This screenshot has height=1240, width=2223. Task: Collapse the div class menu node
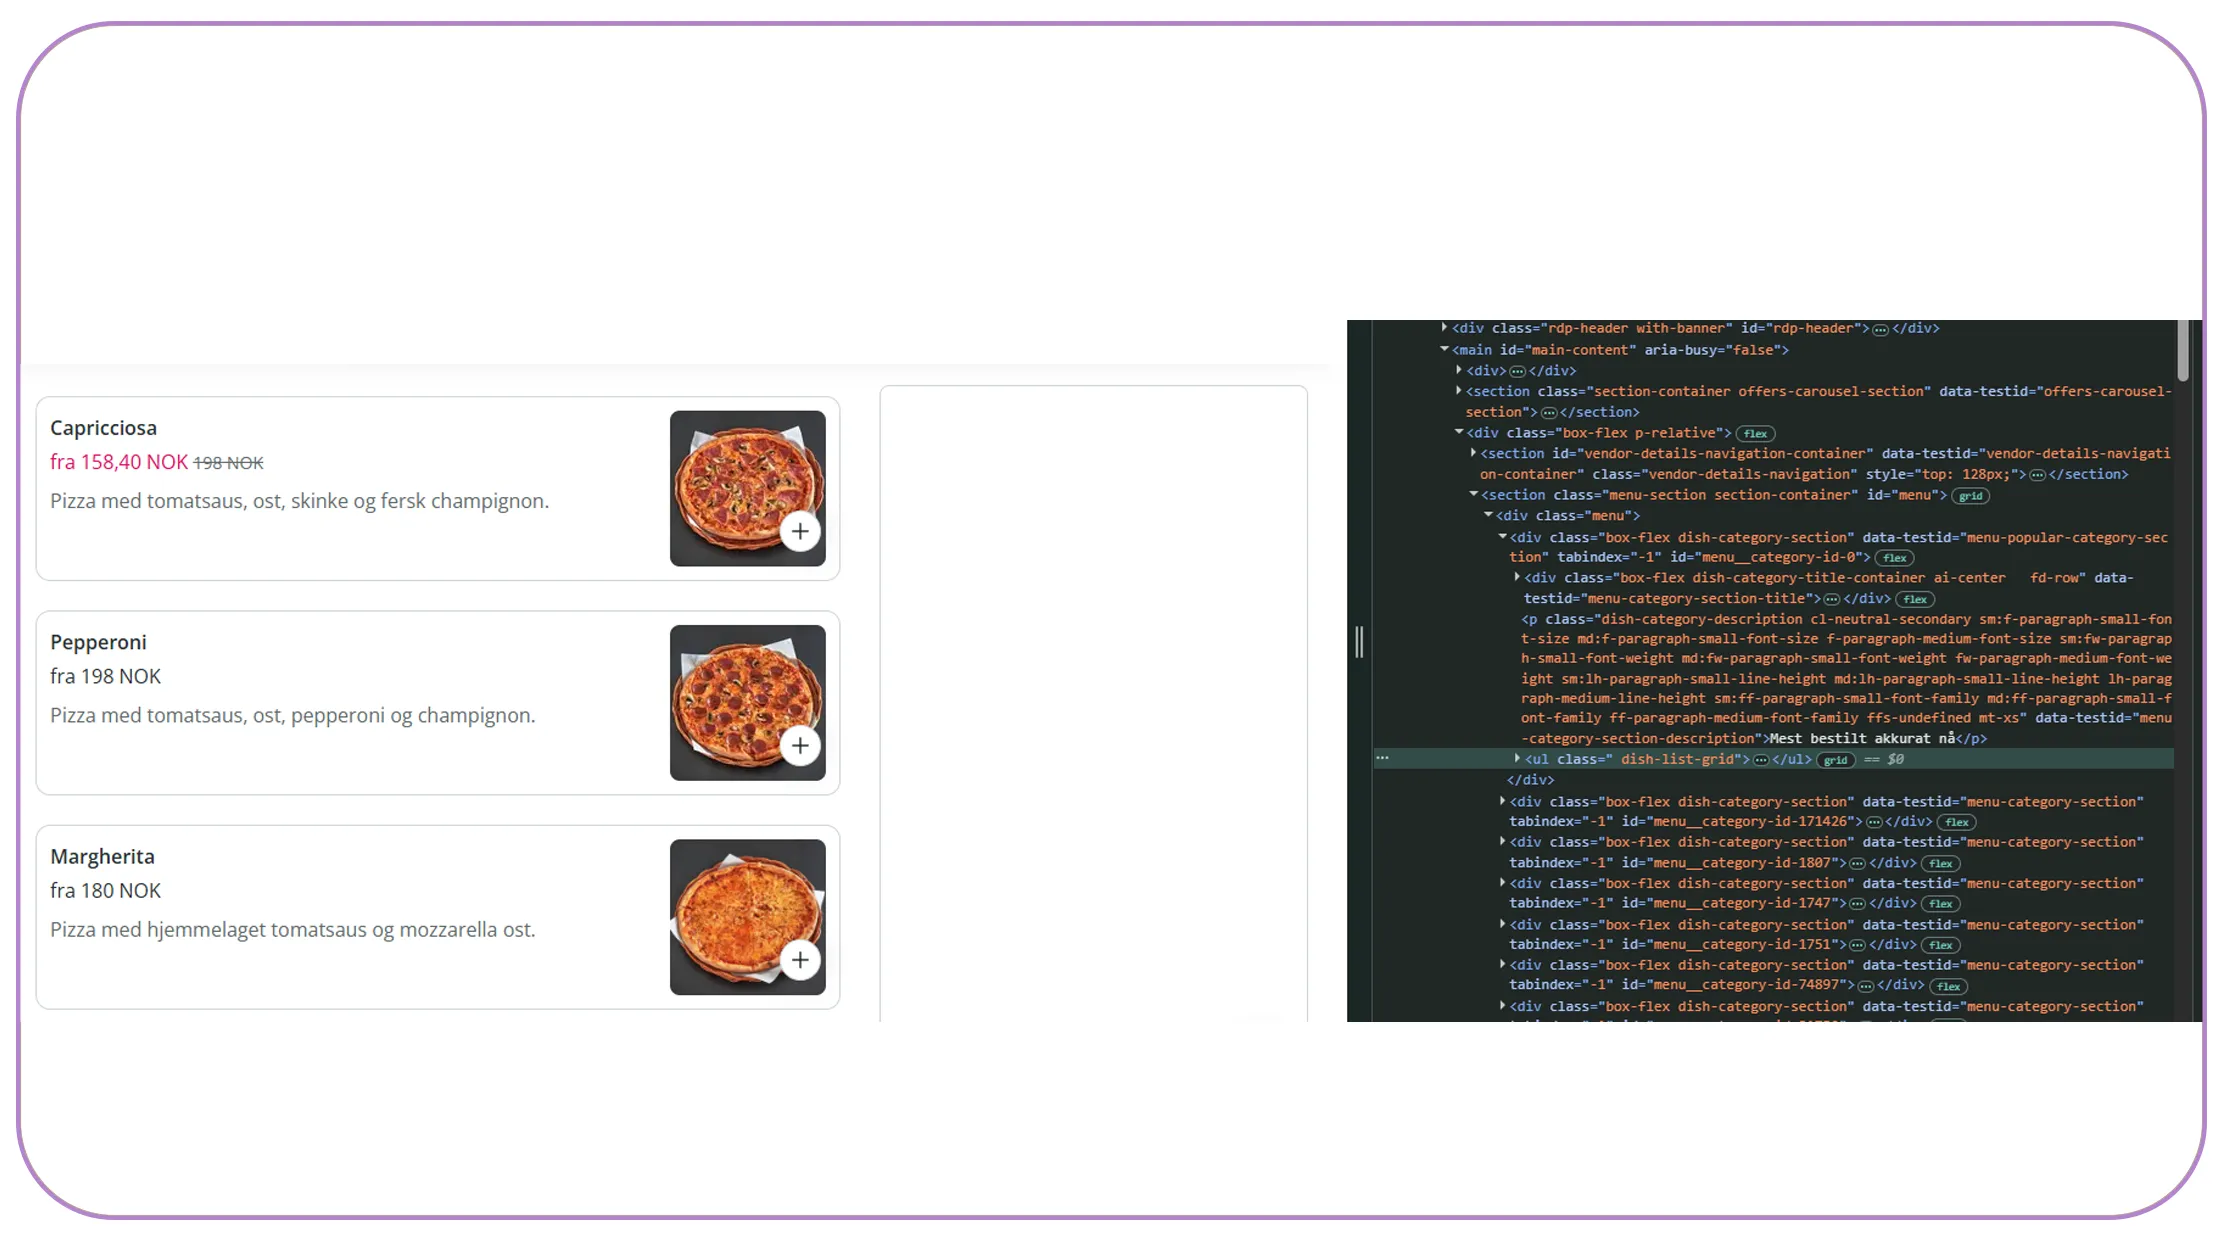point(1488,515)
